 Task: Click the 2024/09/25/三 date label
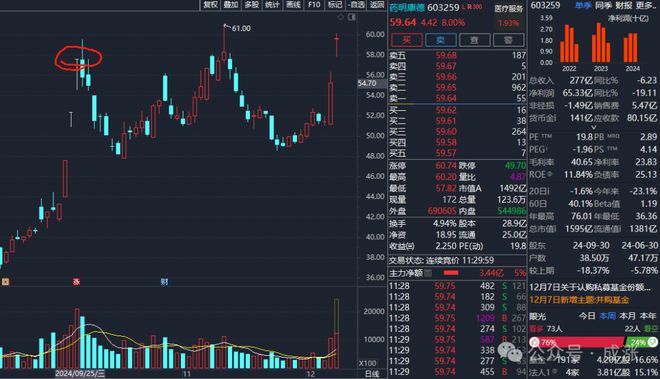(x=80, y=374)
